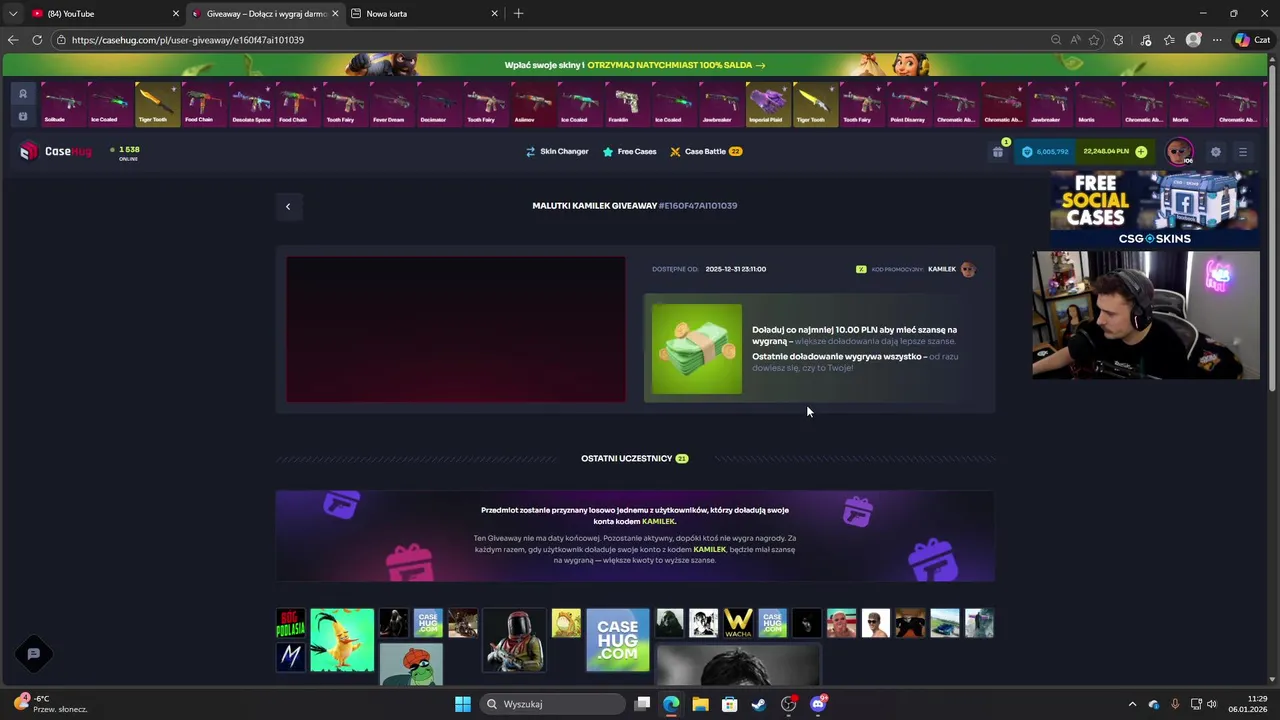The height and width of the screenshot is (720, 1280).
Task: Open the hamburger menu in site header
Action: (1243, 152)
